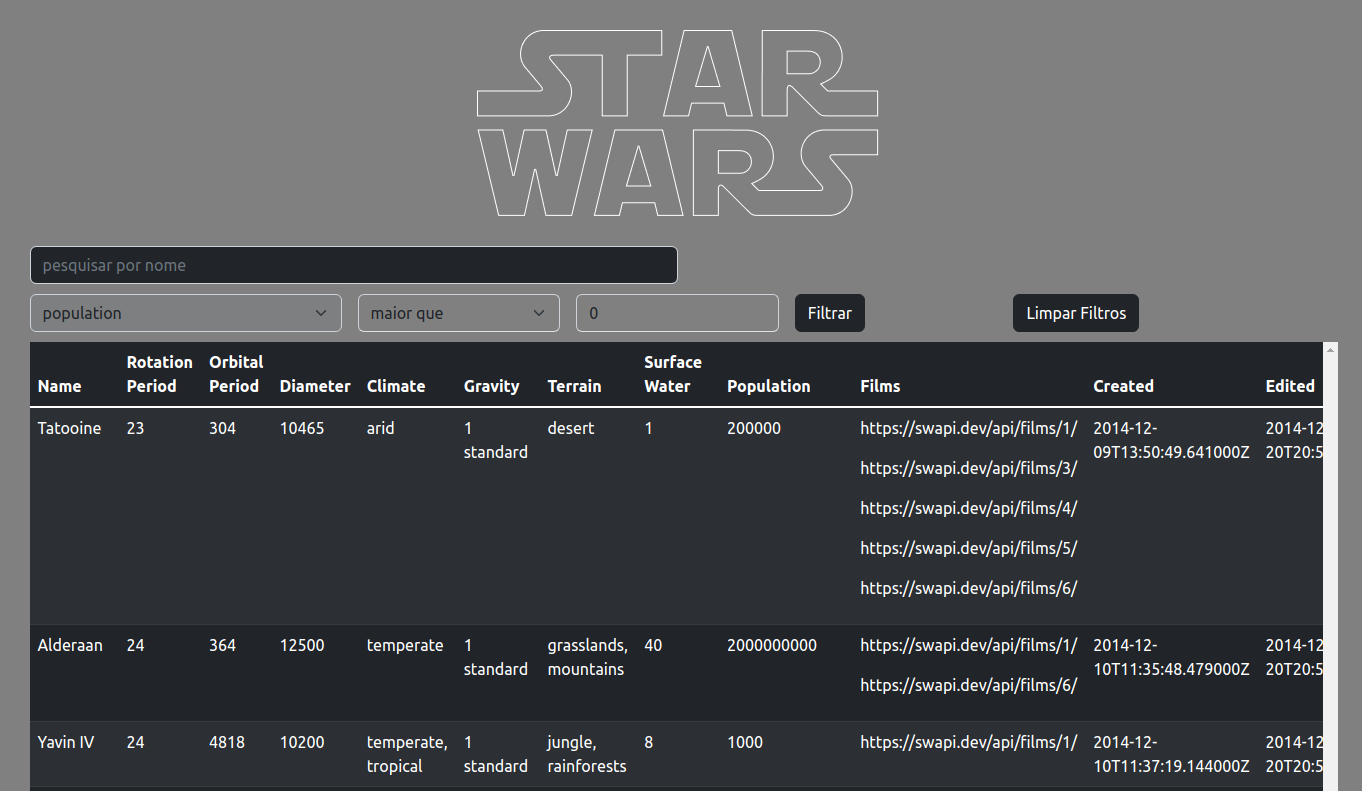The width and height of the screenshot is (1362, 791).
Task: Click the Terrain column header
Action: point(575,386)
